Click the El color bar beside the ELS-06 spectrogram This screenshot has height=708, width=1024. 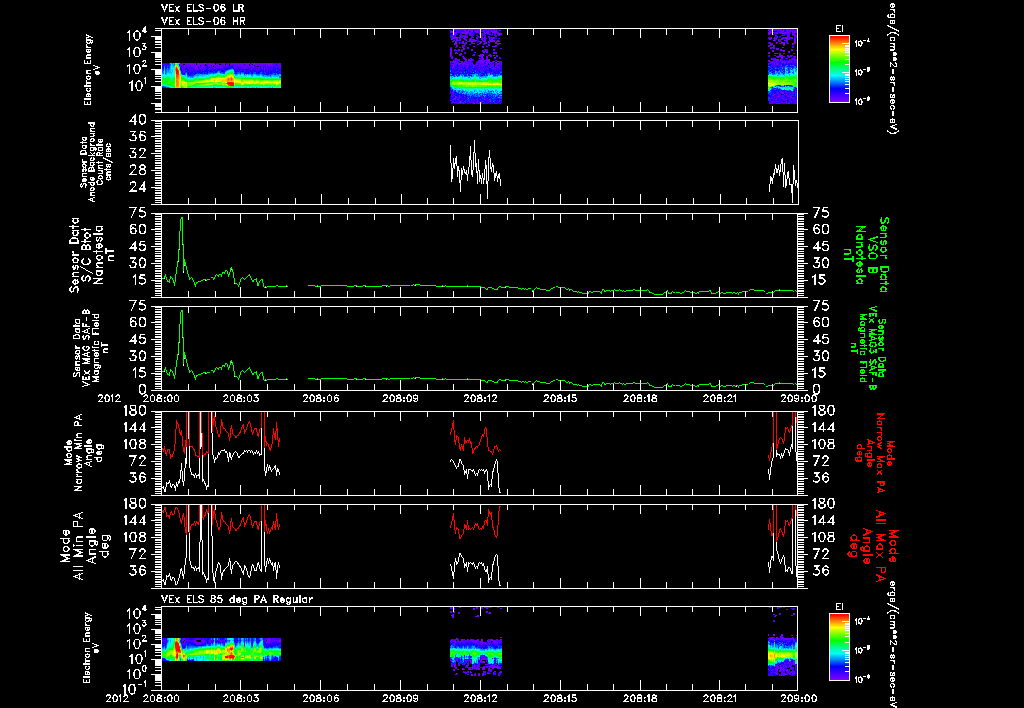839,69
